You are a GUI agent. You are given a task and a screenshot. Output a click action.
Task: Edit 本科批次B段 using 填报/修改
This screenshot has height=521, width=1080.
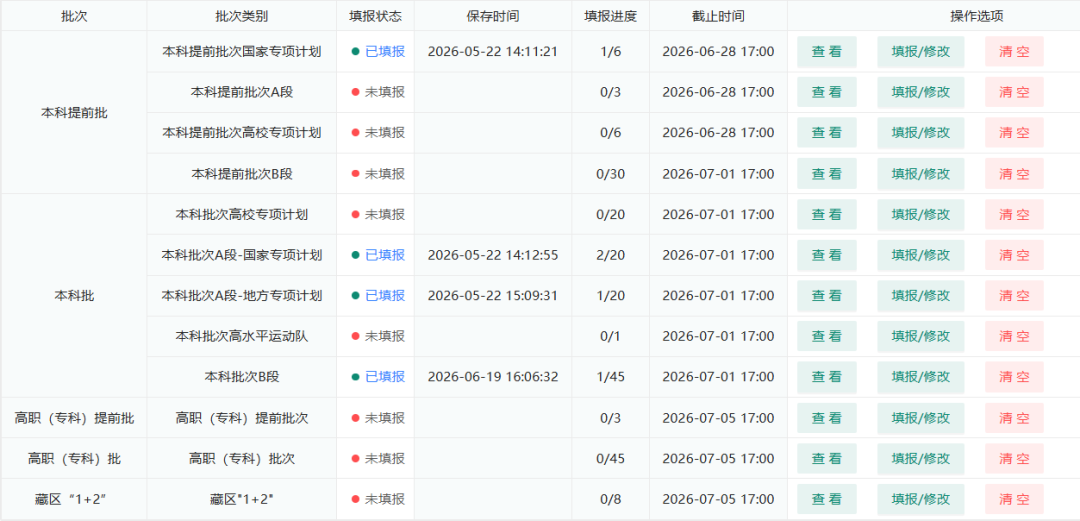point(920,377)
